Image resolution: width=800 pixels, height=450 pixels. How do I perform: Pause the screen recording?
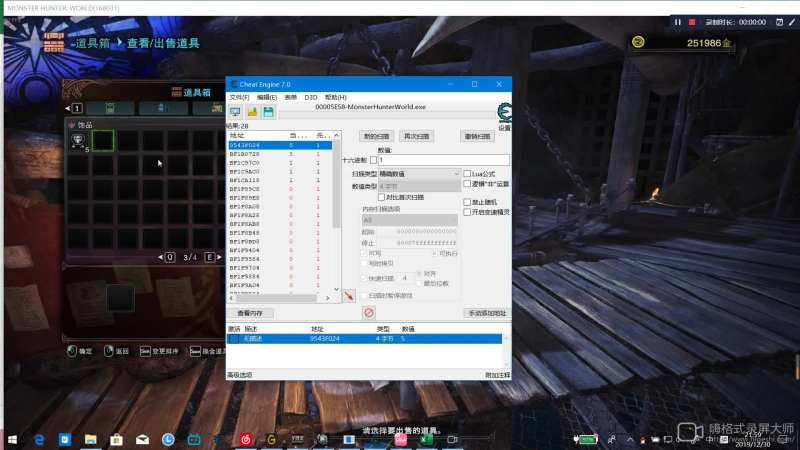(x=678, y=22)
